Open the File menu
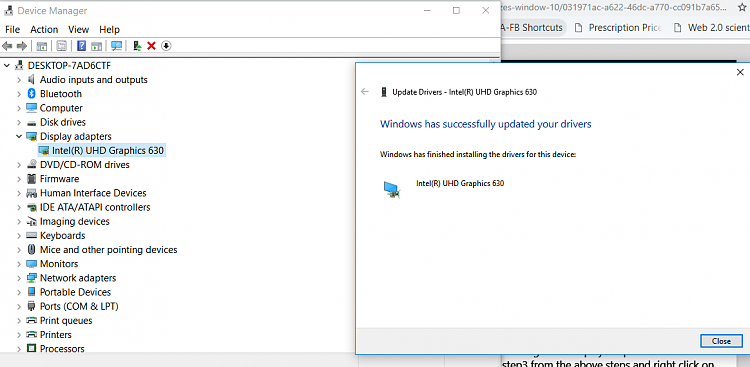The width and height of the screenshot is (750, 367). 12,30
